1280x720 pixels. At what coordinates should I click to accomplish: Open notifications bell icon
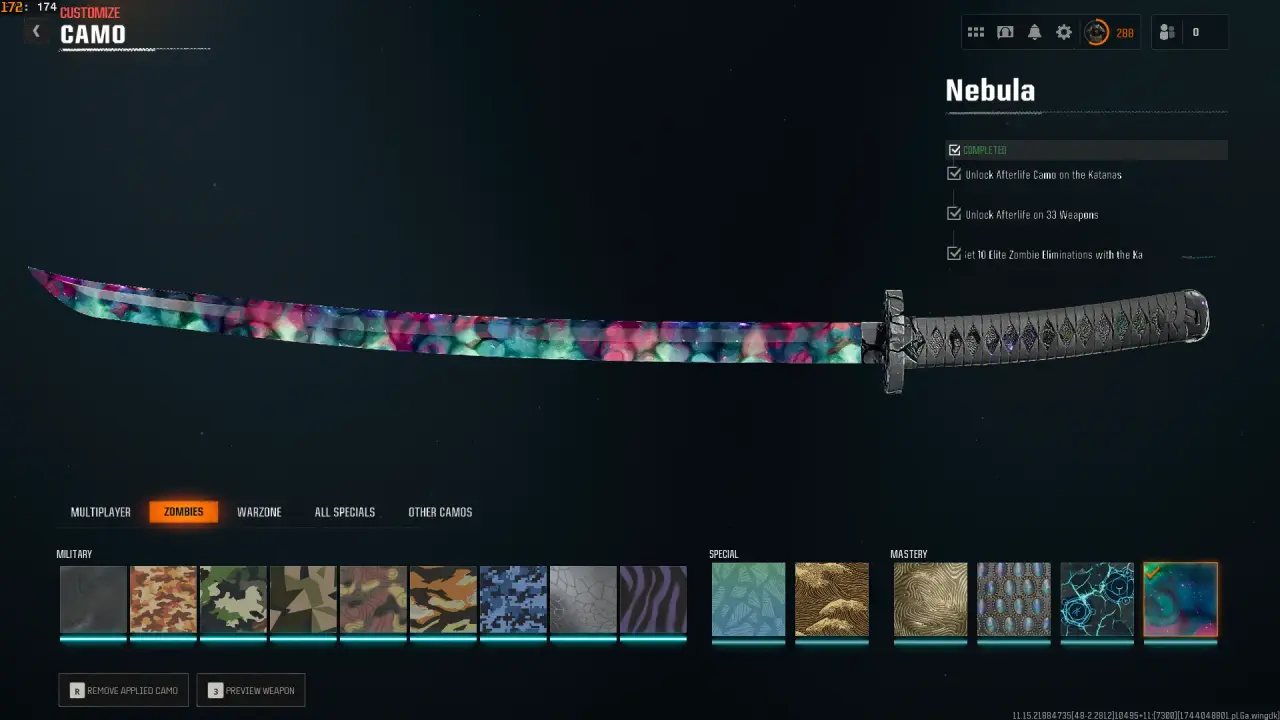(x=1034, y=32)
